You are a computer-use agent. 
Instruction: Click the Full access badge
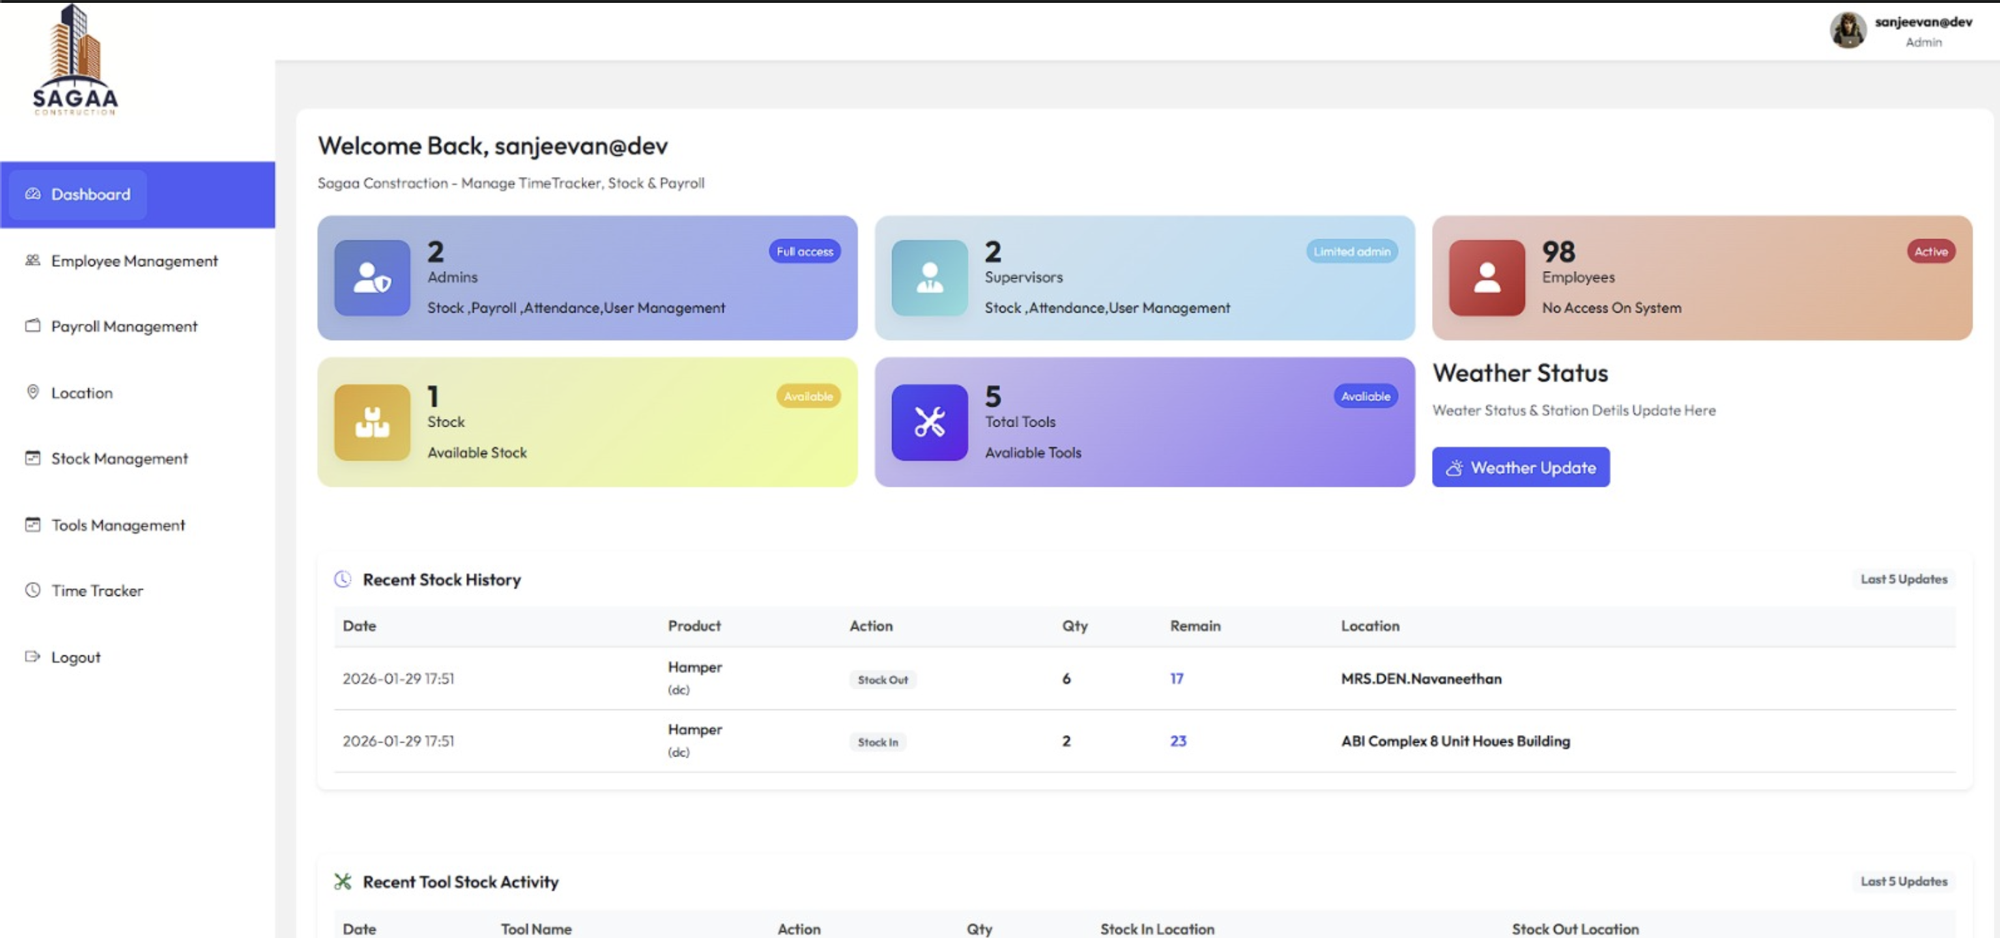click(x=804, y=252)
